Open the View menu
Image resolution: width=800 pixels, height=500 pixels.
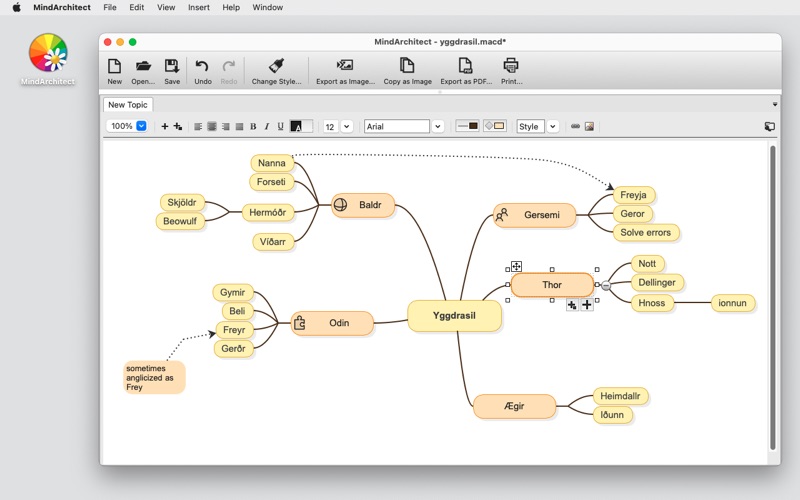(x=166, y=7)
